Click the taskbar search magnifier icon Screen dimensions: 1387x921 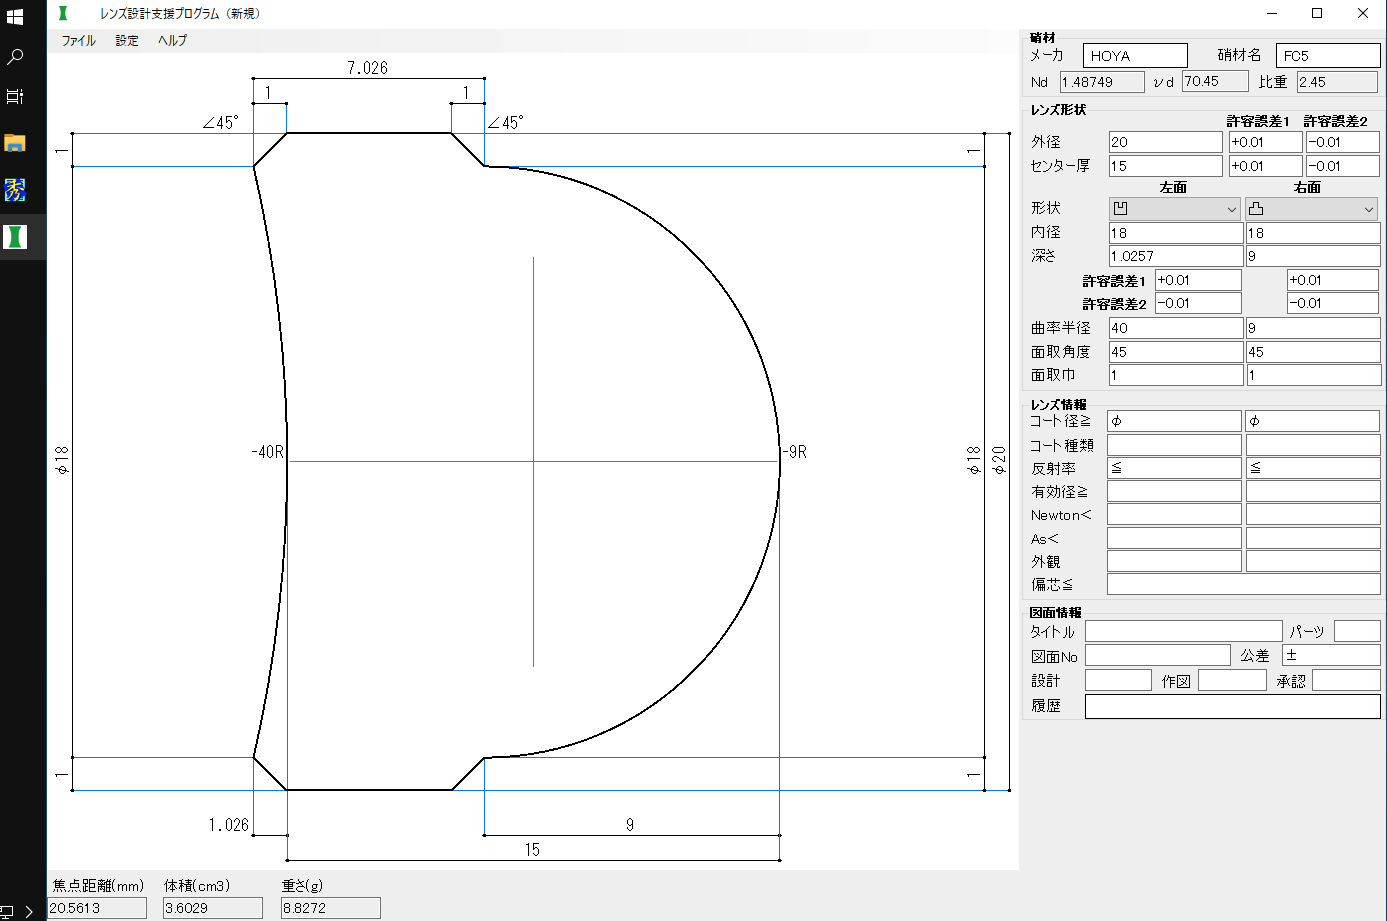coord(15,58)
